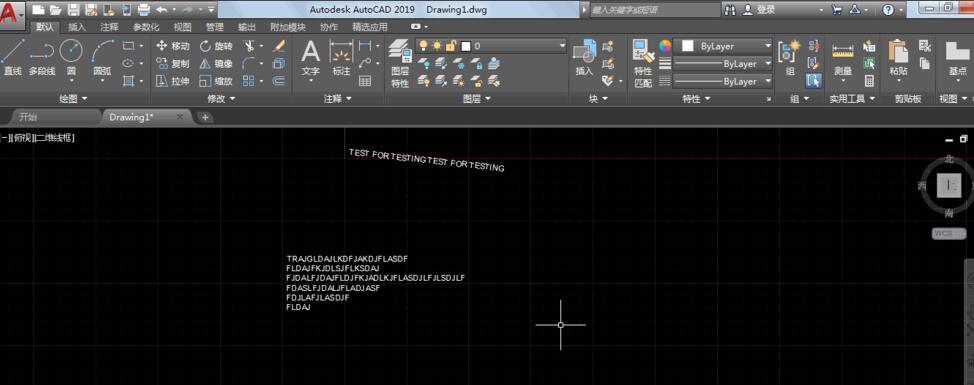Activate the Move (移动) command

coord(173,46)
